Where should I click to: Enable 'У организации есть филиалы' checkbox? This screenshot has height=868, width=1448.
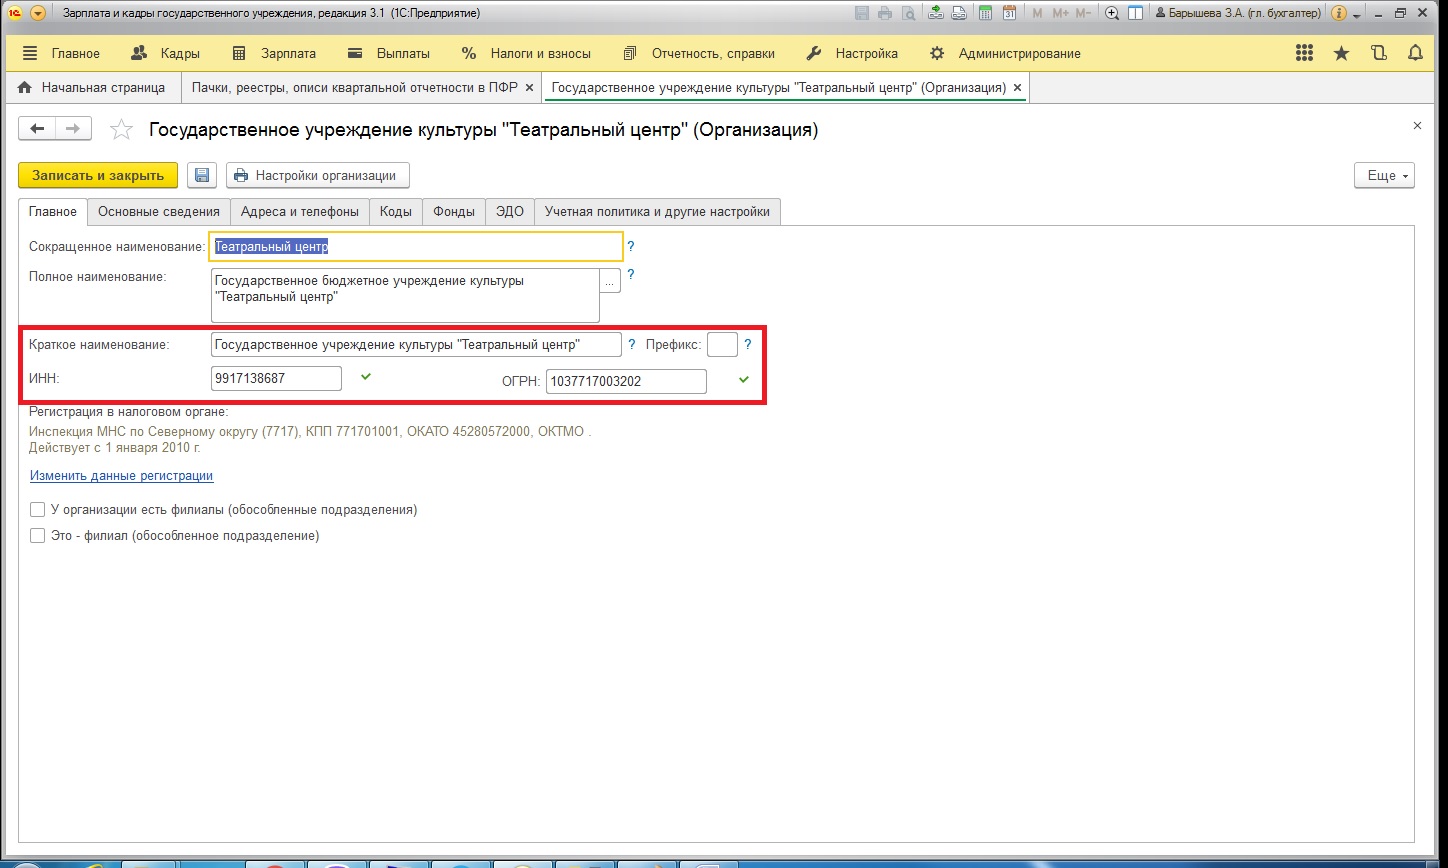click(x=38, y=510)
